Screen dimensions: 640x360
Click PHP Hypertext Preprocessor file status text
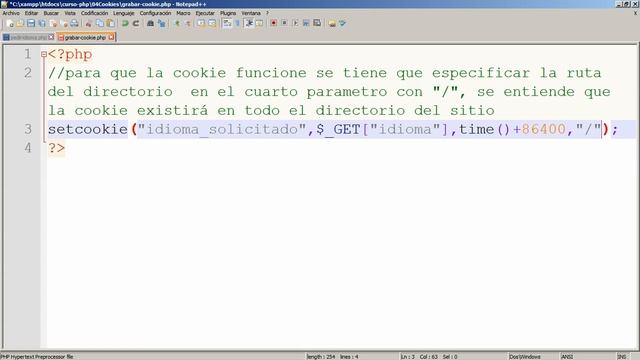[37, 357]
